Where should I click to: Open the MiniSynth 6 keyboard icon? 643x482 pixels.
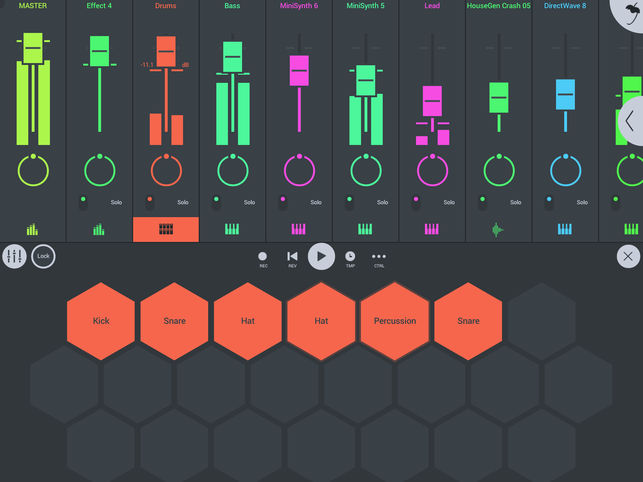point(299,229)
